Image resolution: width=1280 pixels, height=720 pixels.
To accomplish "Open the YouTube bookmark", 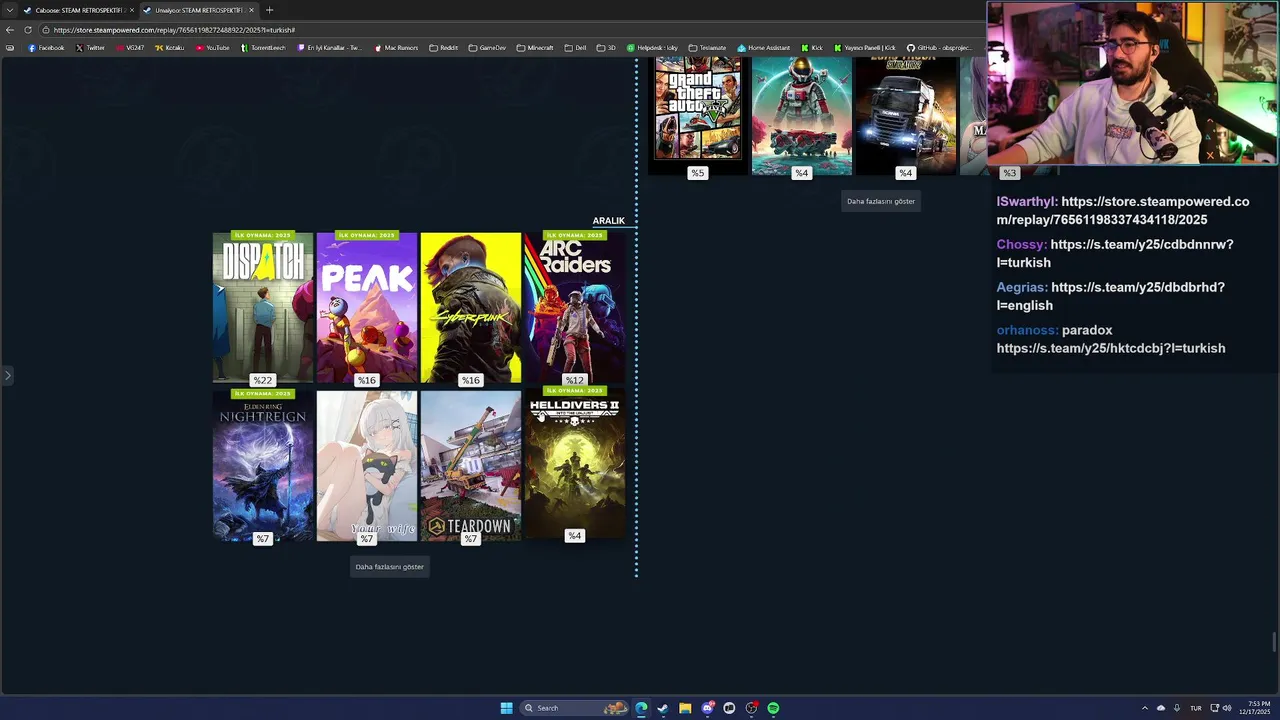I will [x=212, y=48].
